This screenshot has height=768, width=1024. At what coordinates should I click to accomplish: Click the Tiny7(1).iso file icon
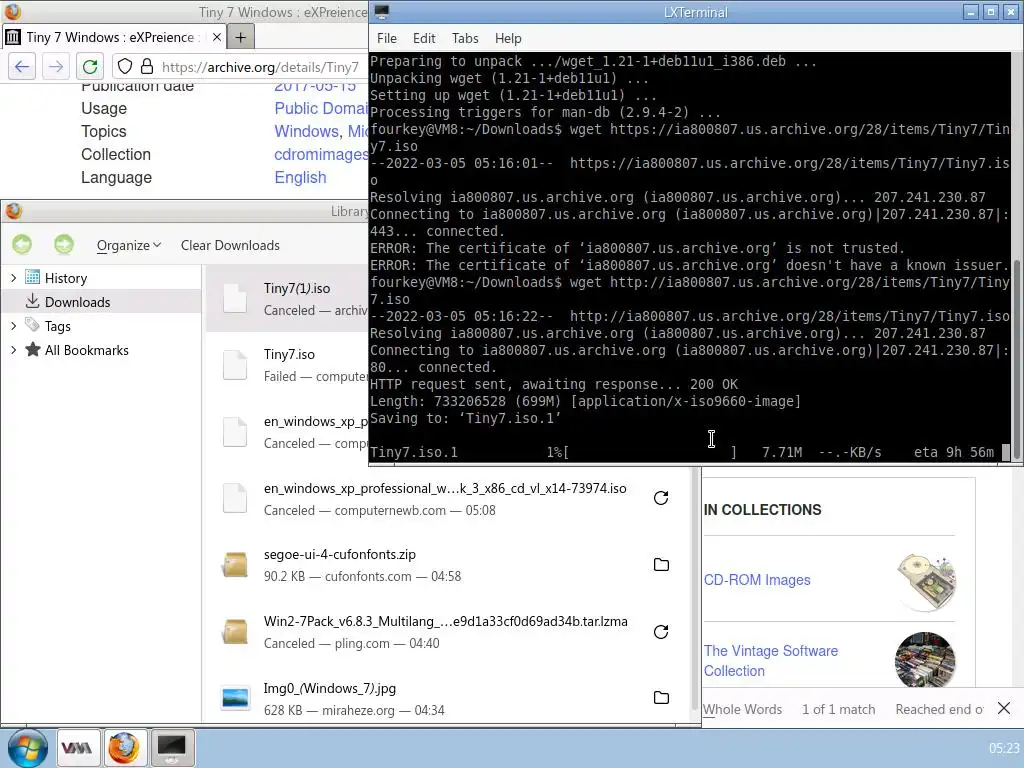(235, 299)
